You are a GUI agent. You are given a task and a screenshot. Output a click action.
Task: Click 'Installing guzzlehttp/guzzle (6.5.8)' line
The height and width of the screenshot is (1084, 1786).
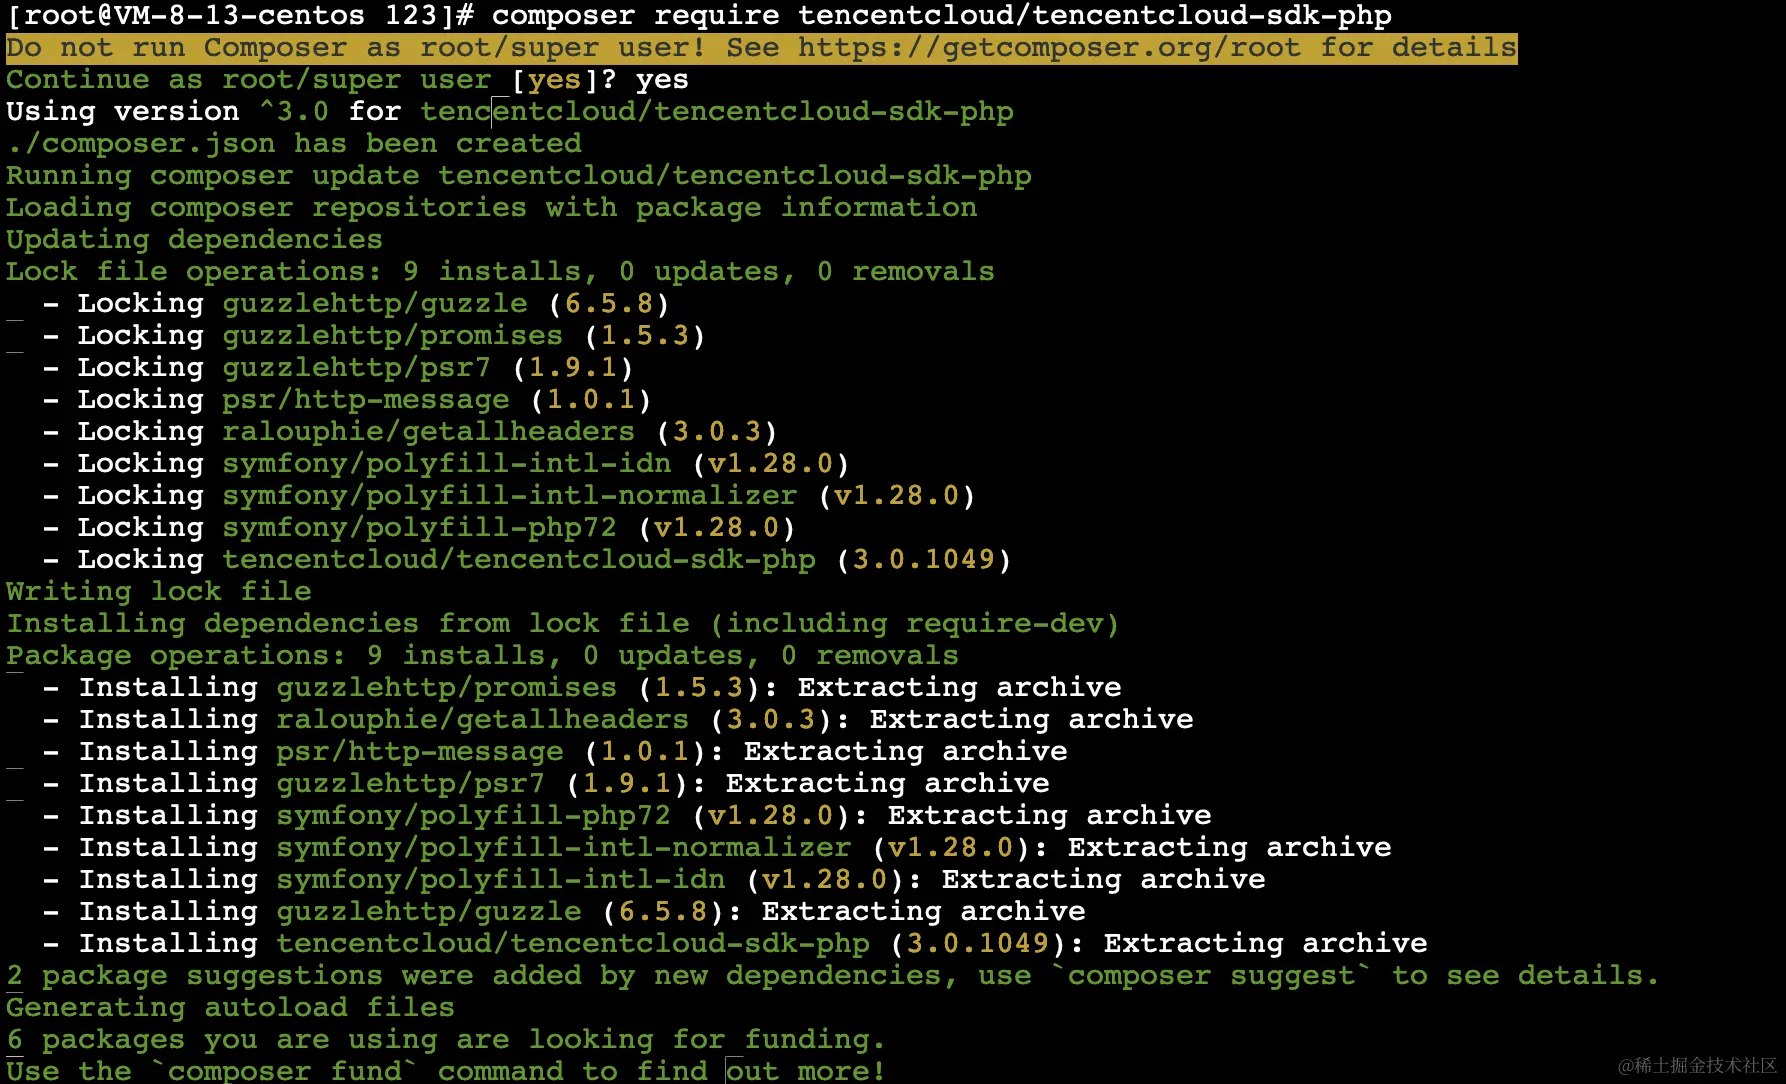(x=564, y=912)
